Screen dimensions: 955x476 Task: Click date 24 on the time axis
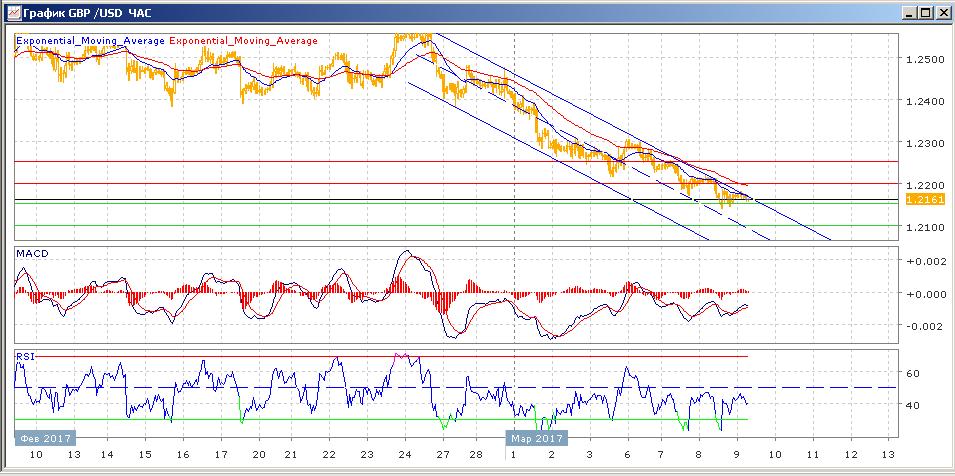(x=402, y=455)
